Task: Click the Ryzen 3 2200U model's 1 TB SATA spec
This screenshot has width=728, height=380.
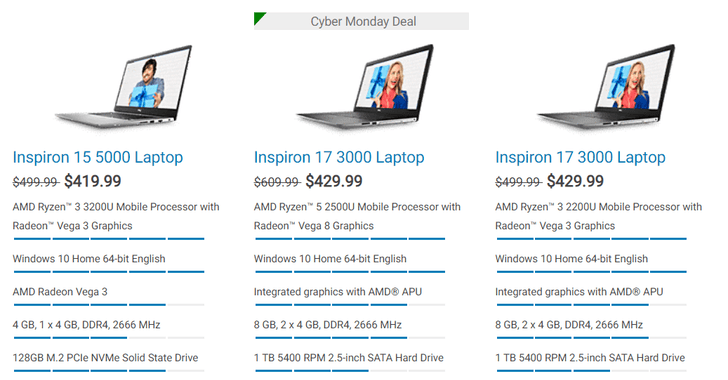Action: point(590,358)
